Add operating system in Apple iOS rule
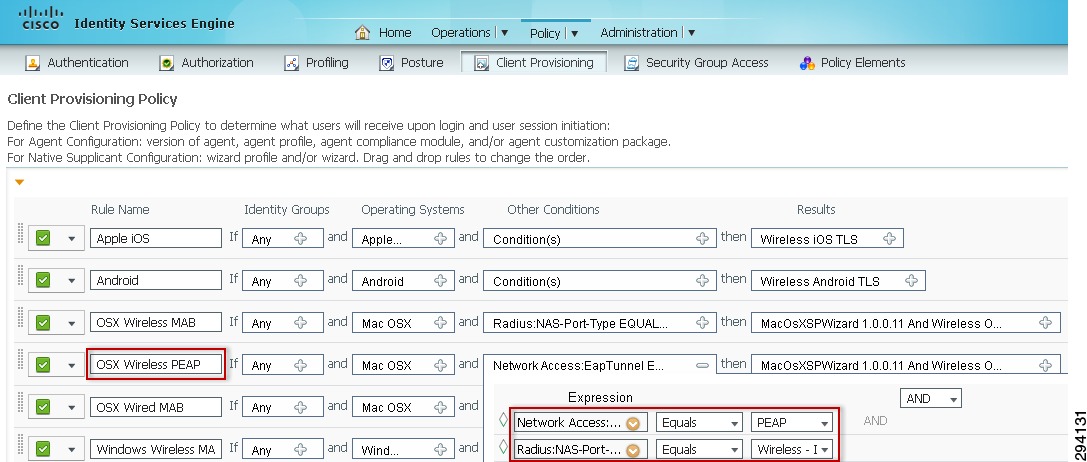 440,239
